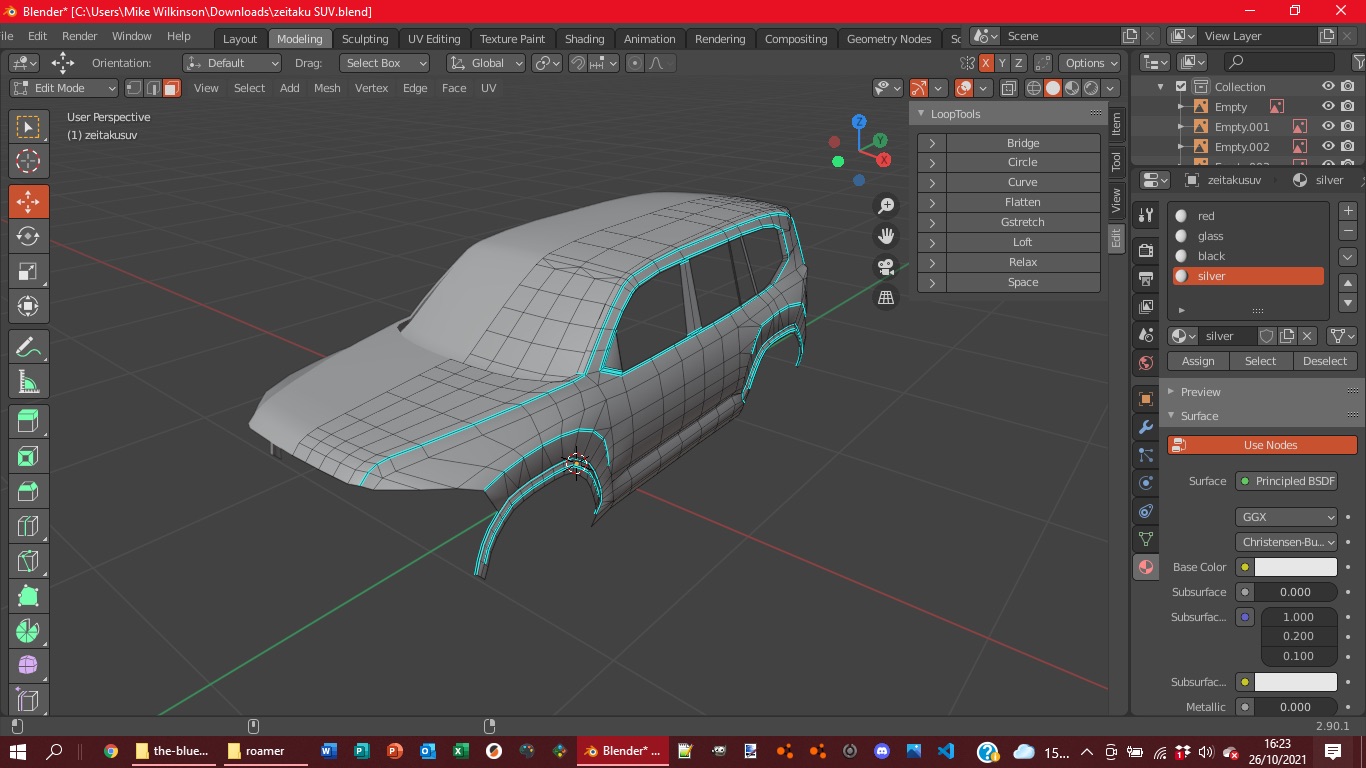Click the Relax button in LoopTools
The width and height of the screenshot is (1366, 768).
pyautogui.click(x=1022, y=262)
